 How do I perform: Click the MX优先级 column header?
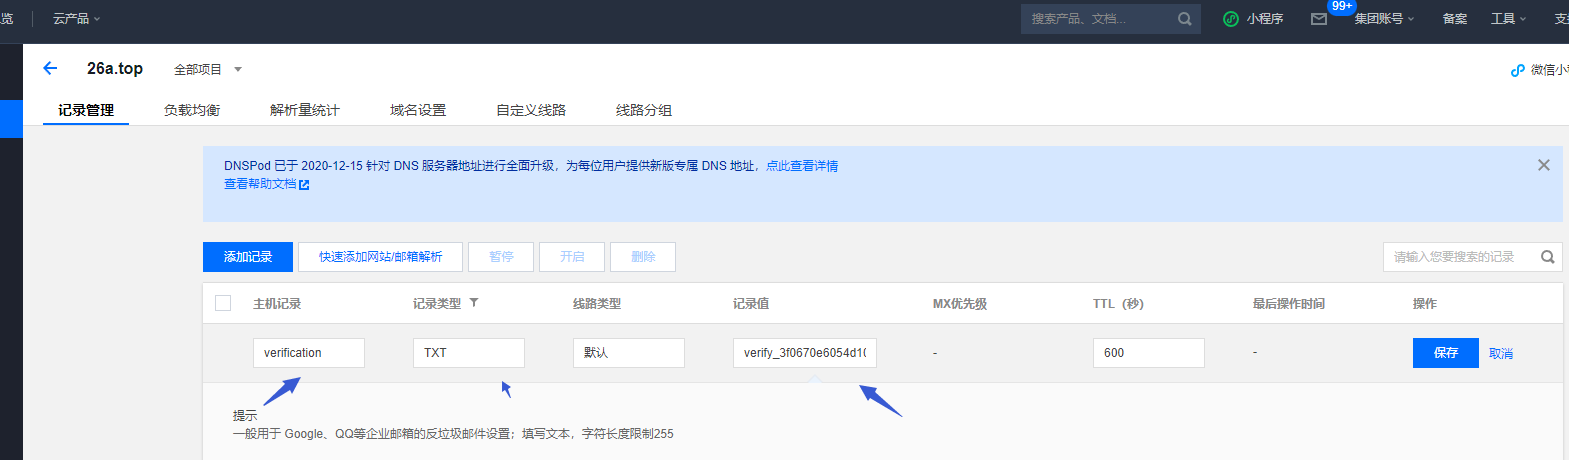[960, 304]
